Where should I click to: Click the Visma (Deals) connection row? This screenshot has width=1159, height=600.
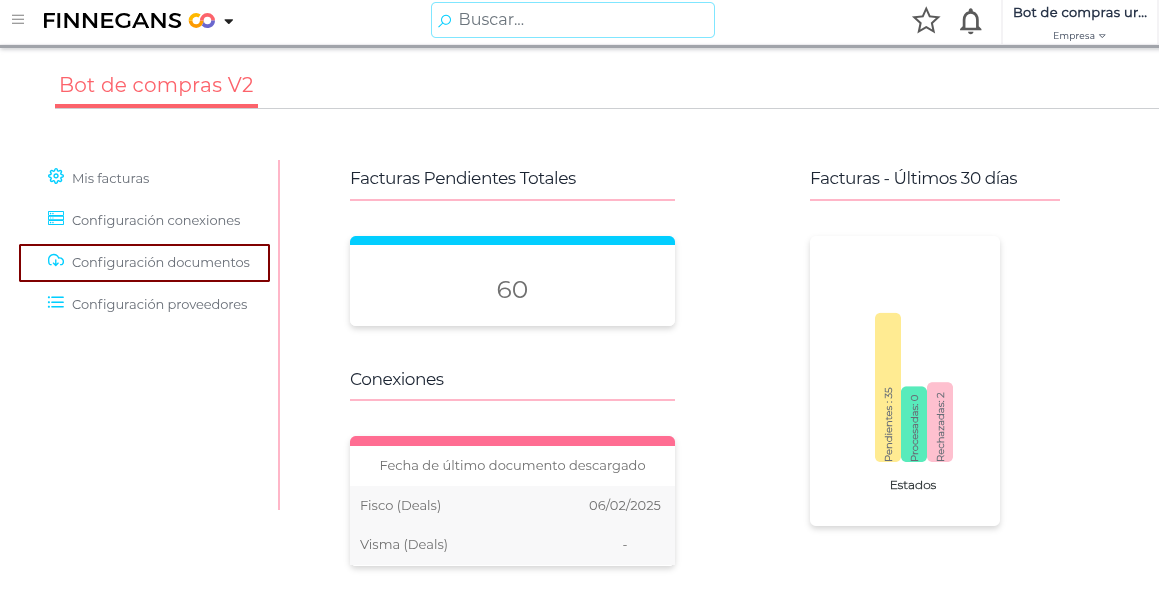512,545
